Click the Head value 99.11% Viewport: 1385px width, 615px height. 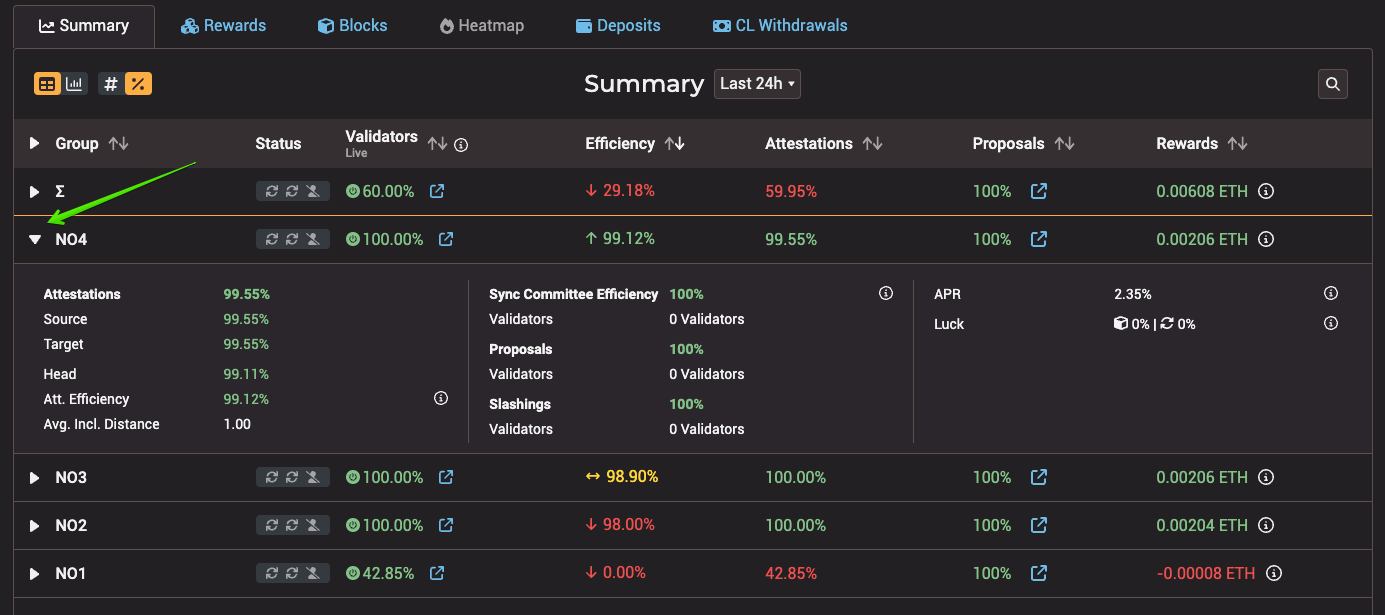click(246, 374)
